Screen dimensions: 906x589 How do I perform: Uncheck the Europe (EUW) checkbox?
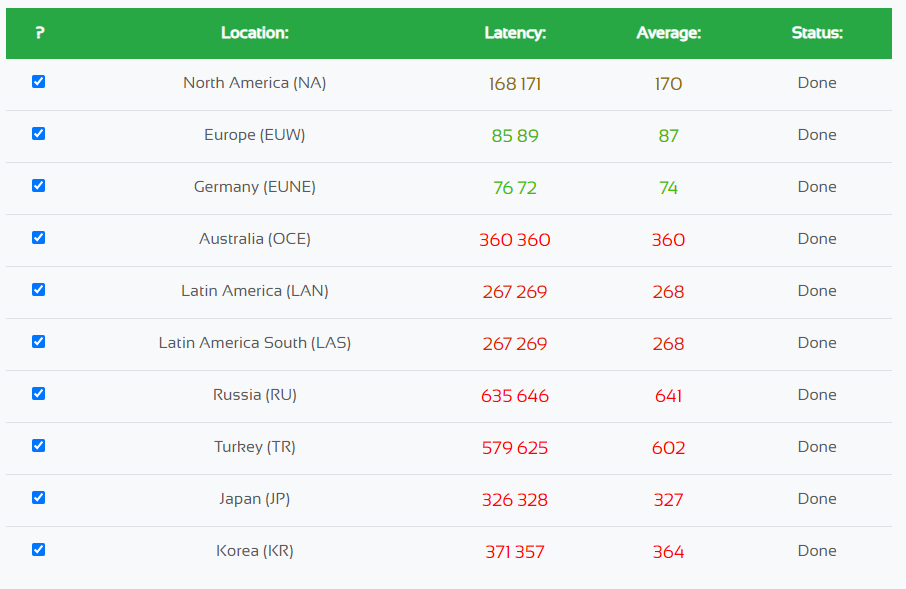click(x=39, y=134)
